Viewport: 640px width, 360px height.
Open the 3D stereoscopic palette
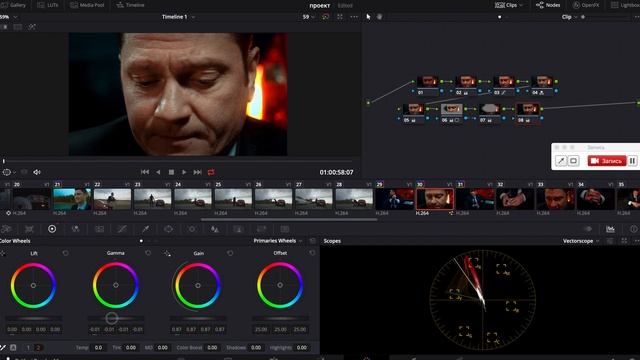pos(285,229)
